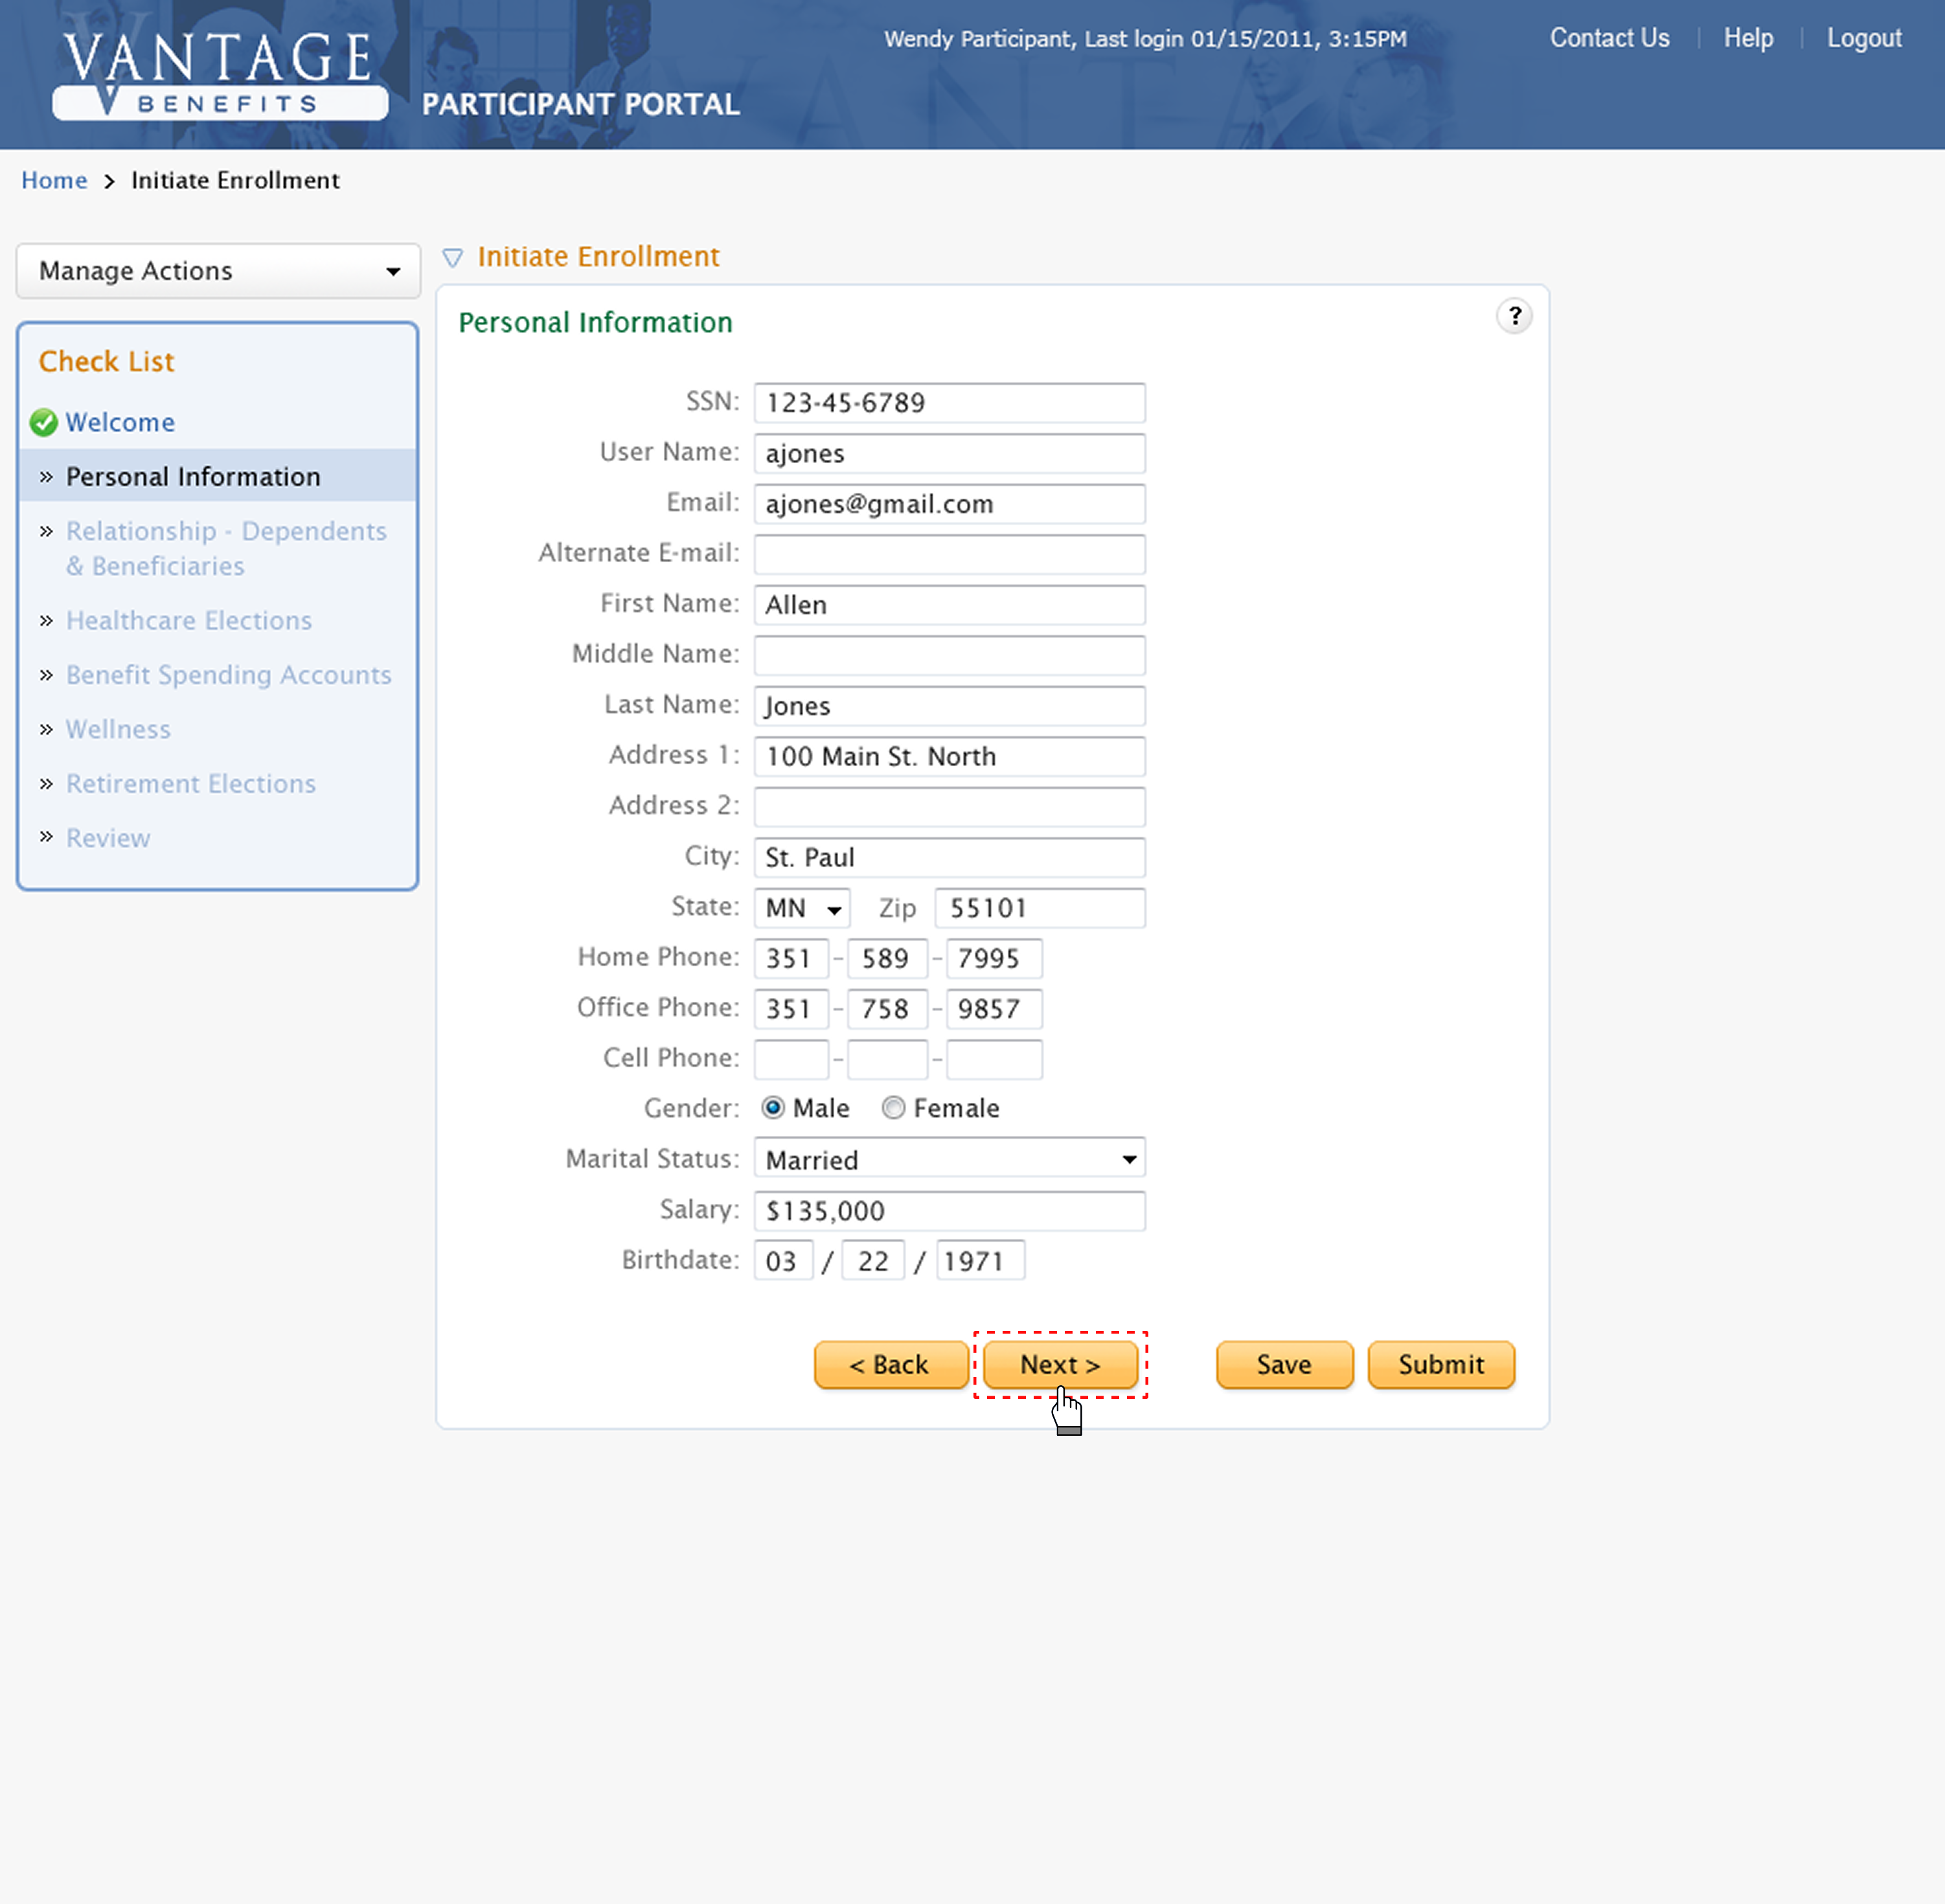This screenshot has height=1904, width=1945.
Task: Open Benefit Spending Accounts step
Action: click(x=228, y=675)
